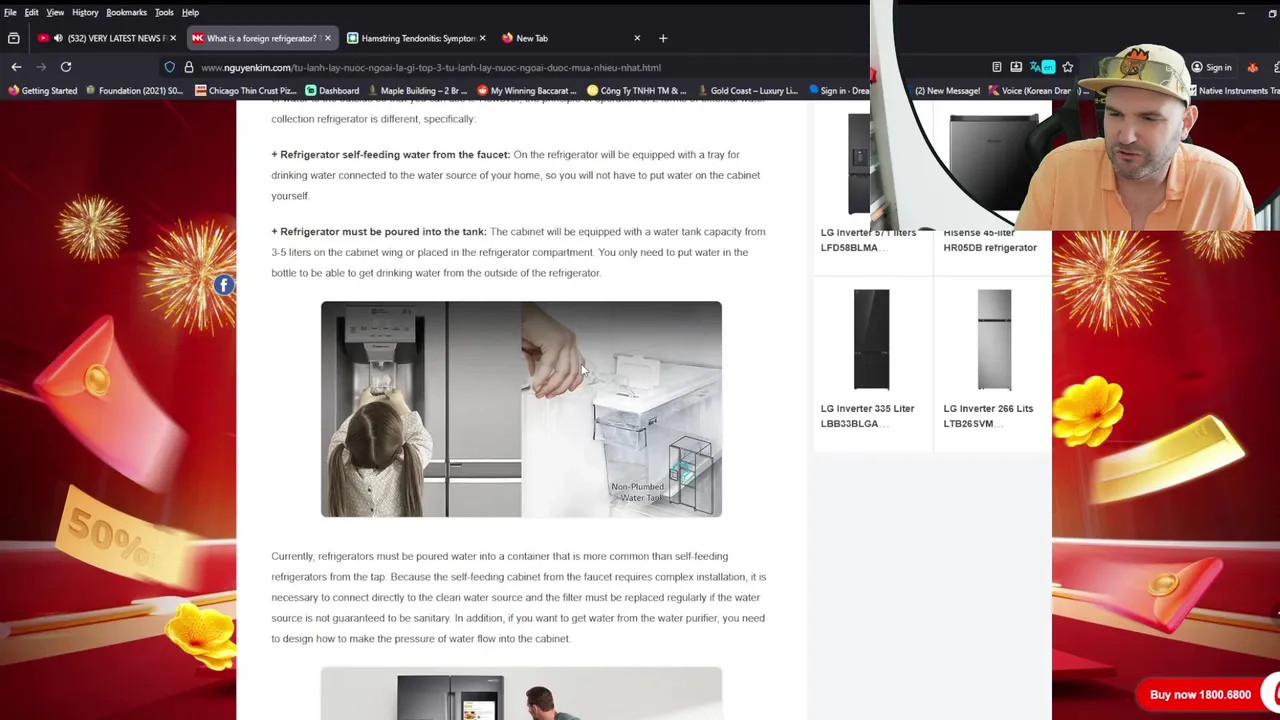This screenshot has height=720, width=1280.
Task: Bookmark this page with star icon
Action: pyautogui.click(x=1068, y=67)
